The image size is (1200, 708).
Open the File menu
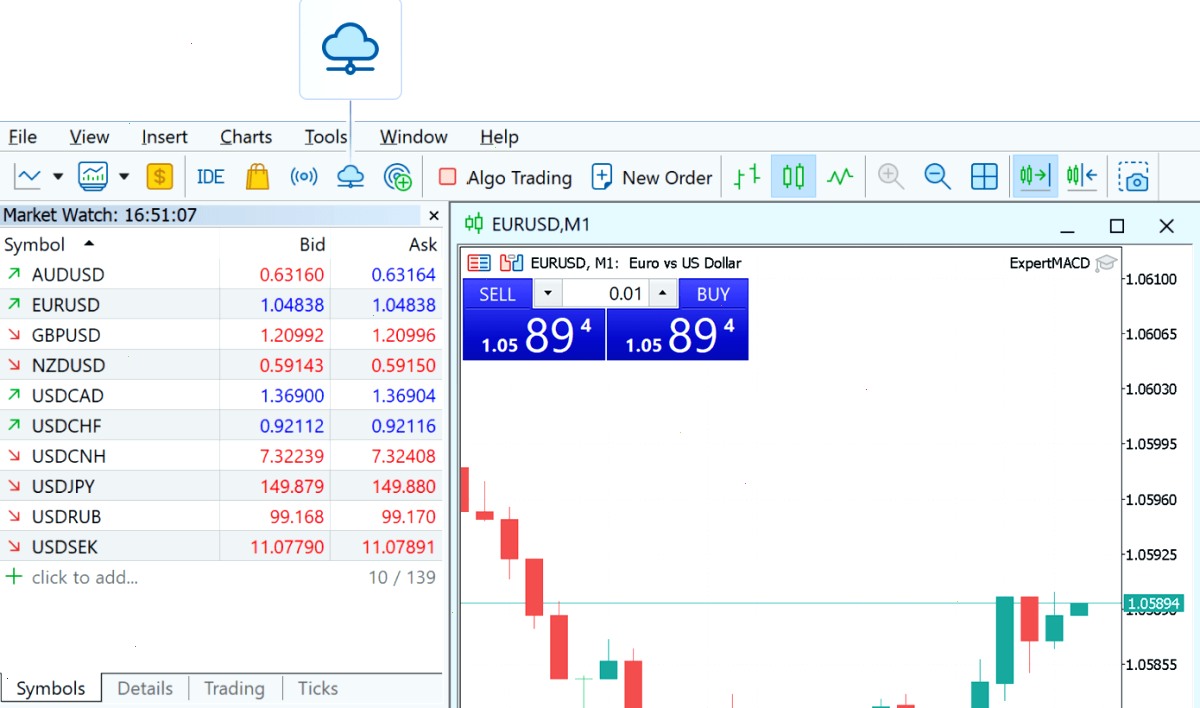tap(22, 137)
